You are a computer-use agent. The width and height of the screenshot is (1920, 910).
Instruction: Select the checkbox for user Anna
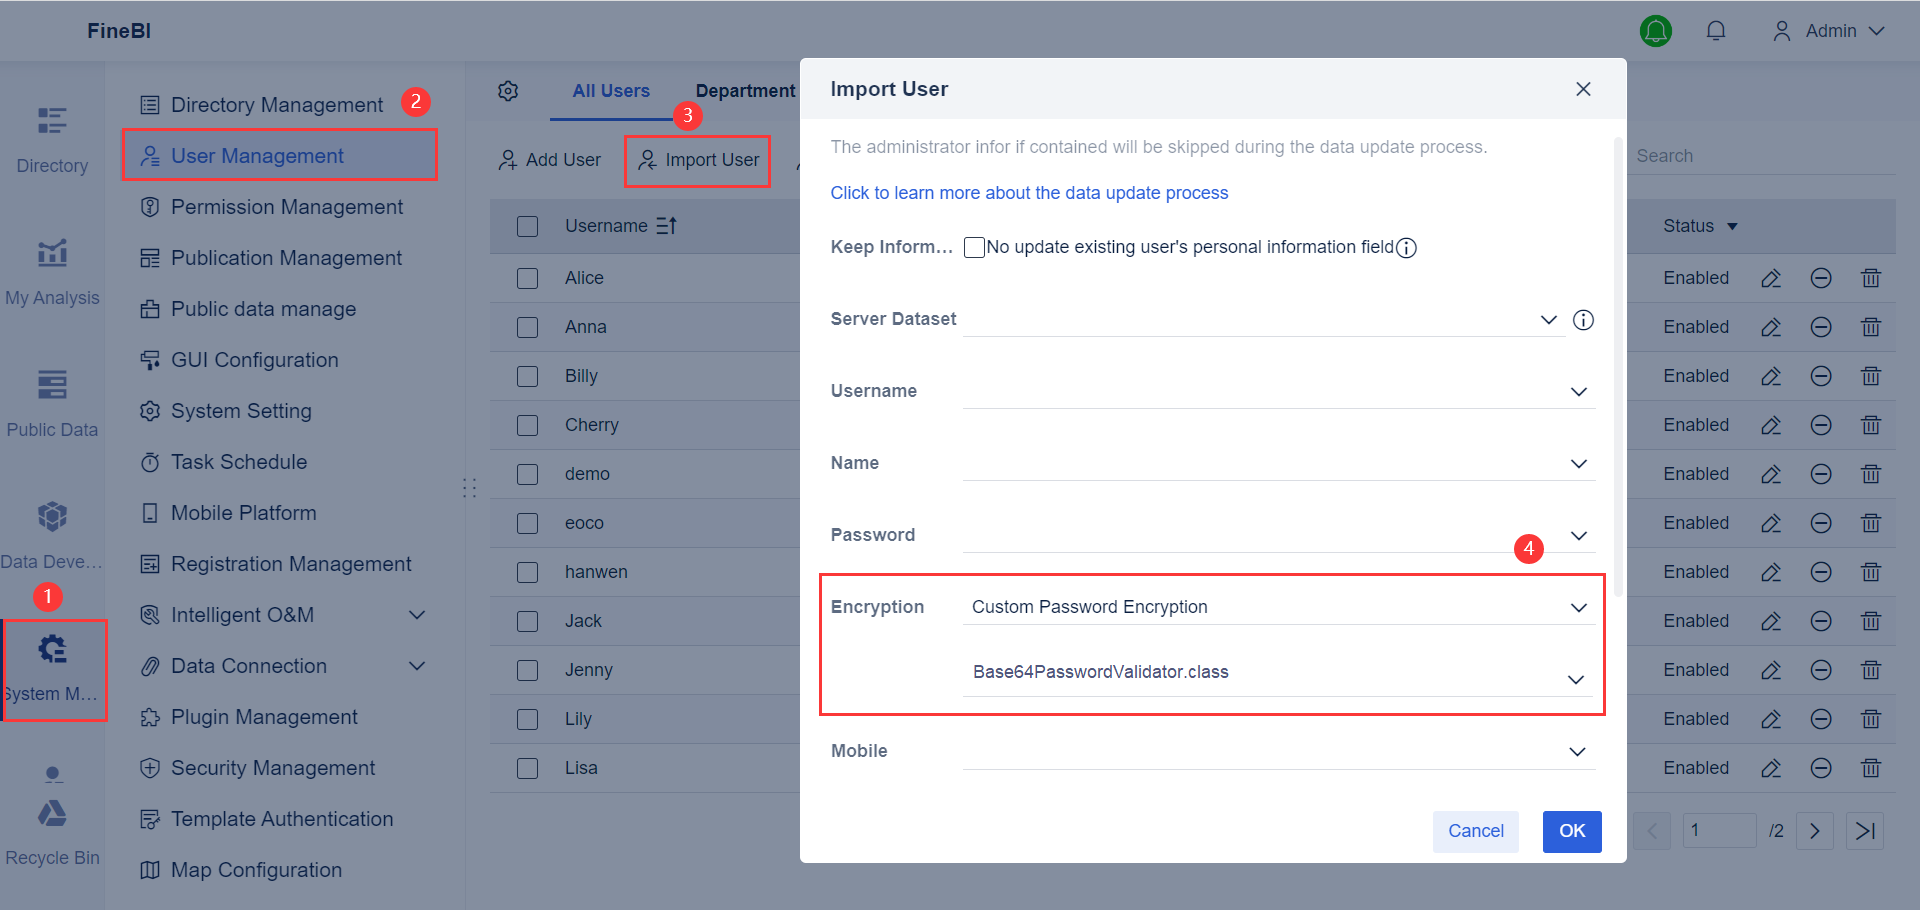(x=528, y=327)
